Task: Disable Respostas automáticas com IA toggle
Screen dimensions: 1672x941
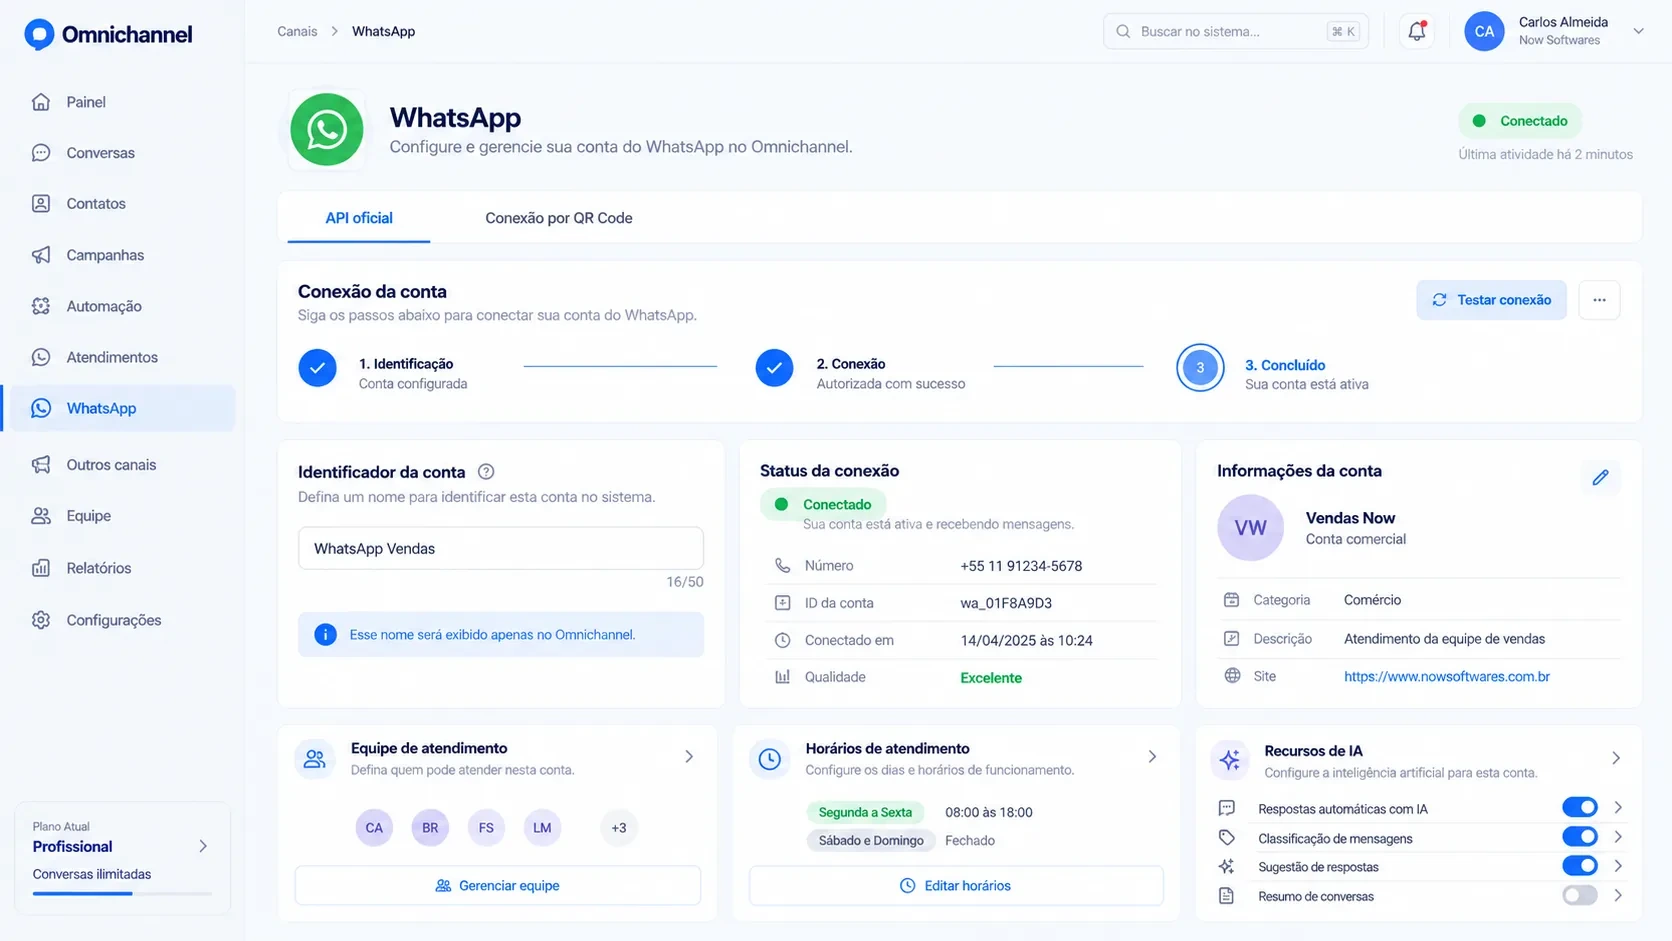Action: [x=1580, y=808]
